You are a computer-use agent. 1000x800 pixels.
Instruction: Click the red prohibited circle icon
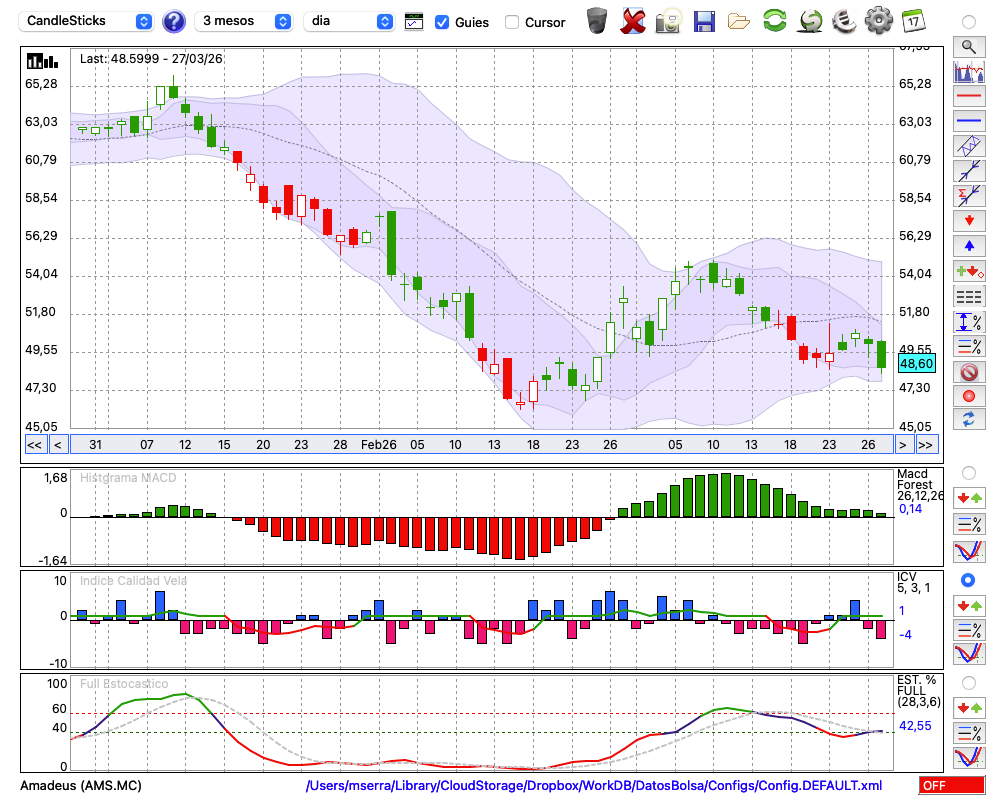969,371
